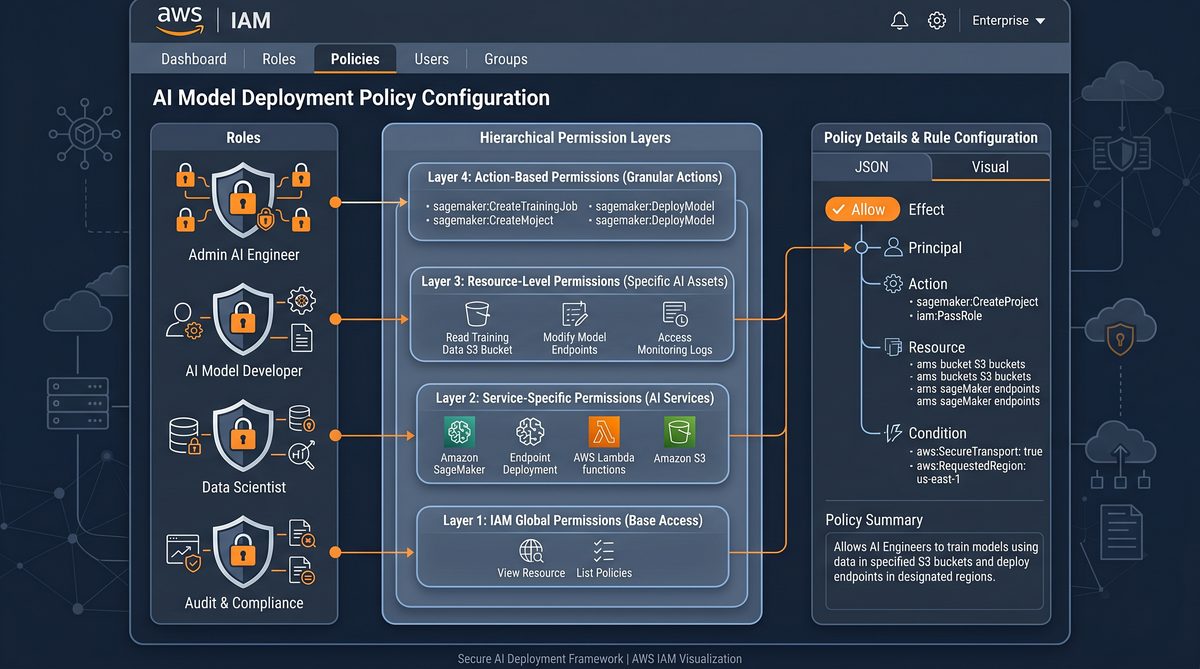1200x669 pixels.
Task: Click the Access Monitoring Logs icon
Action: [675, 314]
